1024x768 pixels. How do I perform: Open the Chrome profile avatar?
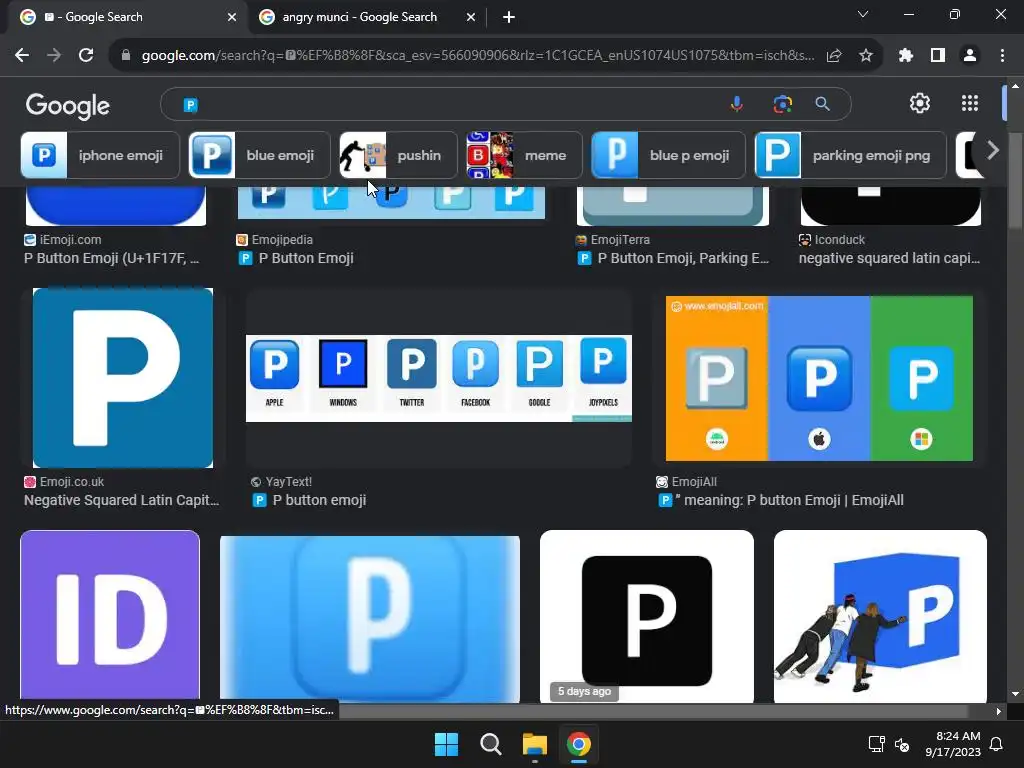[970, 56]
